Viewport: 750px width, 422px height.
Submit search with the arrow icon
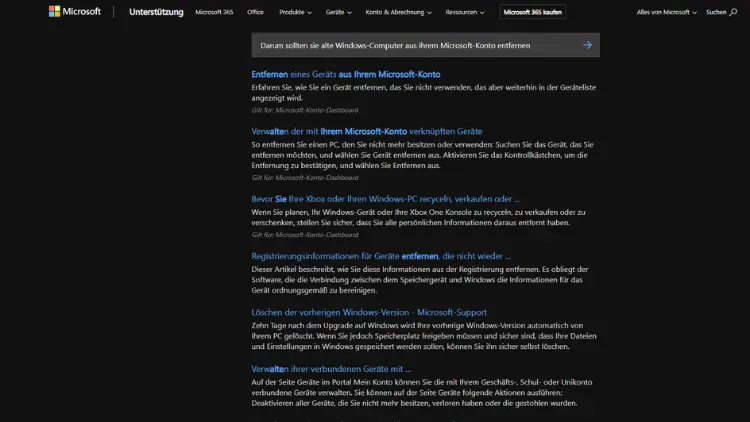pos(587,45)
